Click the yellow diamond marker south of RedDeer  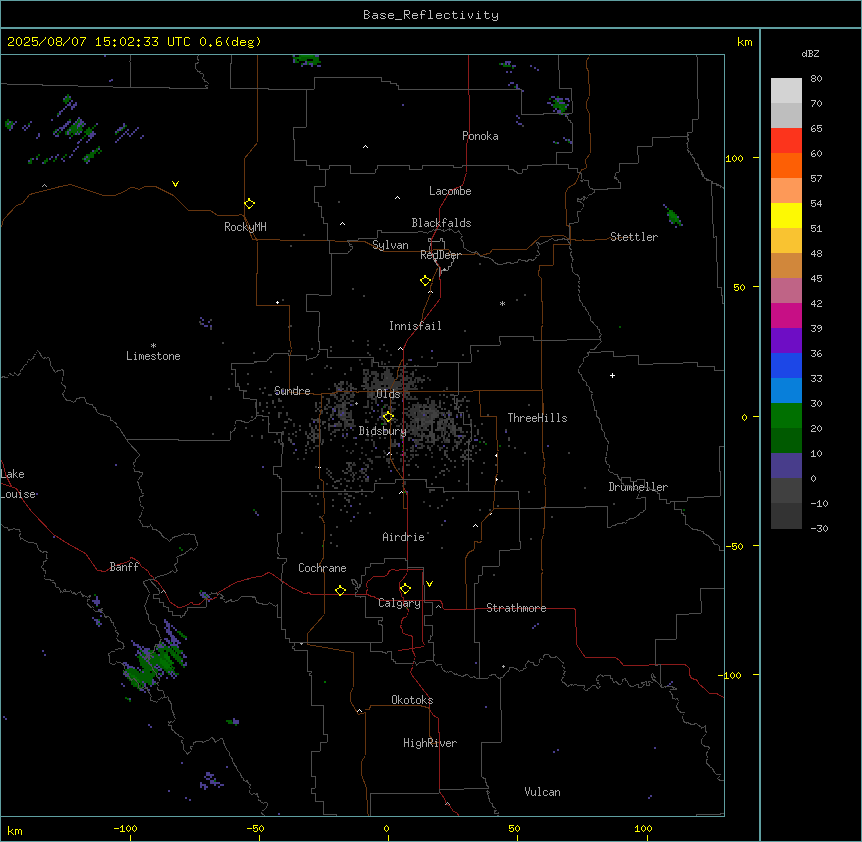[425, 280]
